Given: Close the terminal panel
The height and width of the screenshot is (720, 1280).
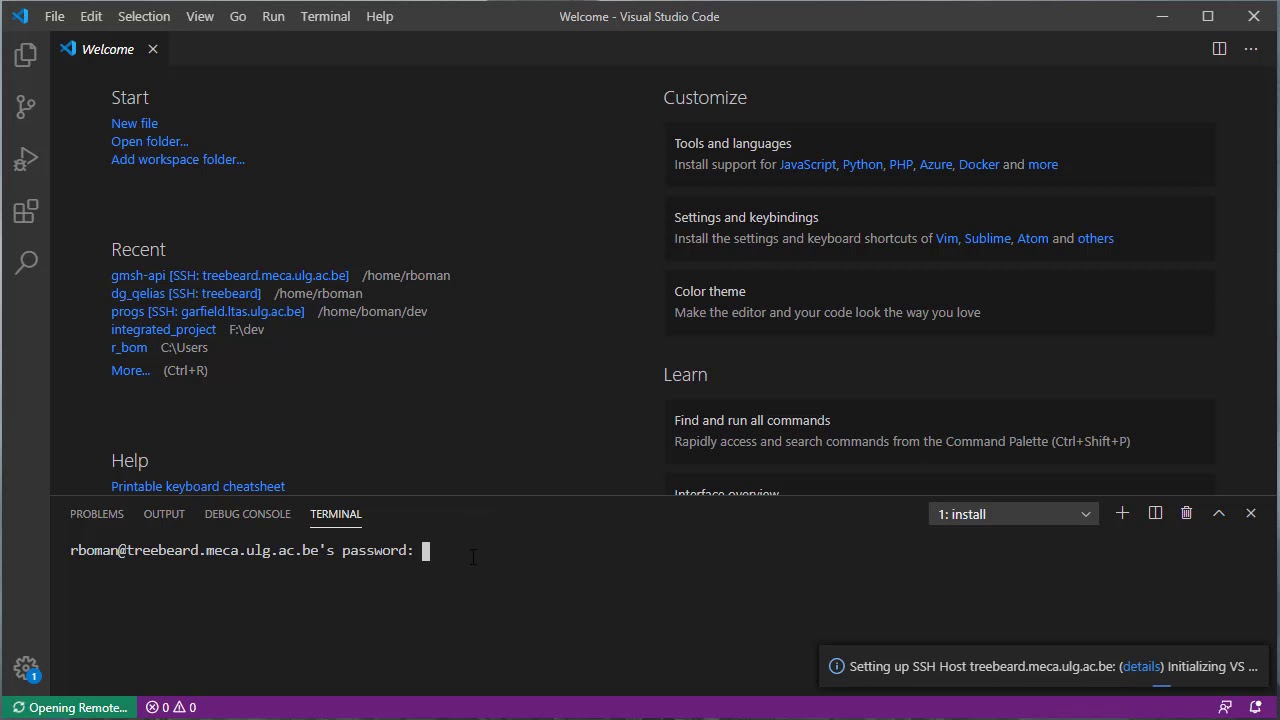Looking at the screenshot, I should coord(1250,513).
